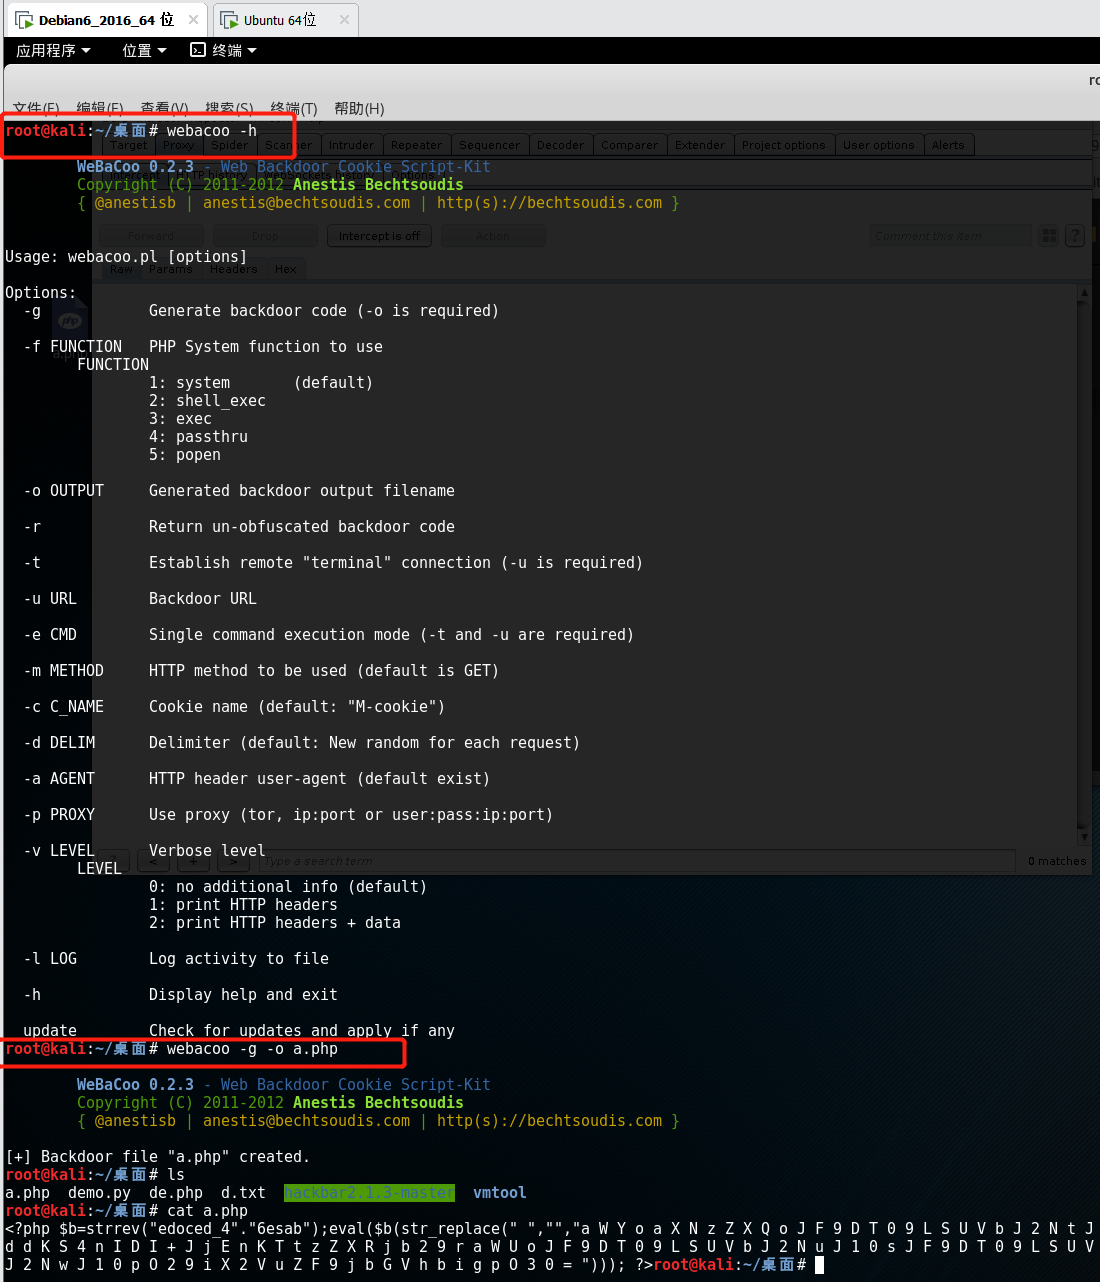Open the terminal 帮助(H) menu
Screen dimensions: 1100x1282
point(359,108)
